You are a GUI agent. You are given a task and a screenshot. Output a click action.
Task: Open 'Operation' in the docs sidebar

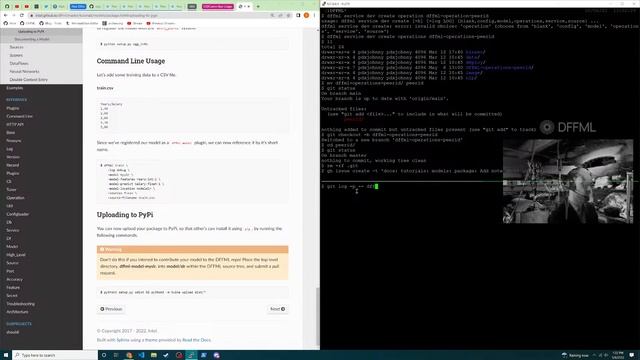tap(15, 198)
